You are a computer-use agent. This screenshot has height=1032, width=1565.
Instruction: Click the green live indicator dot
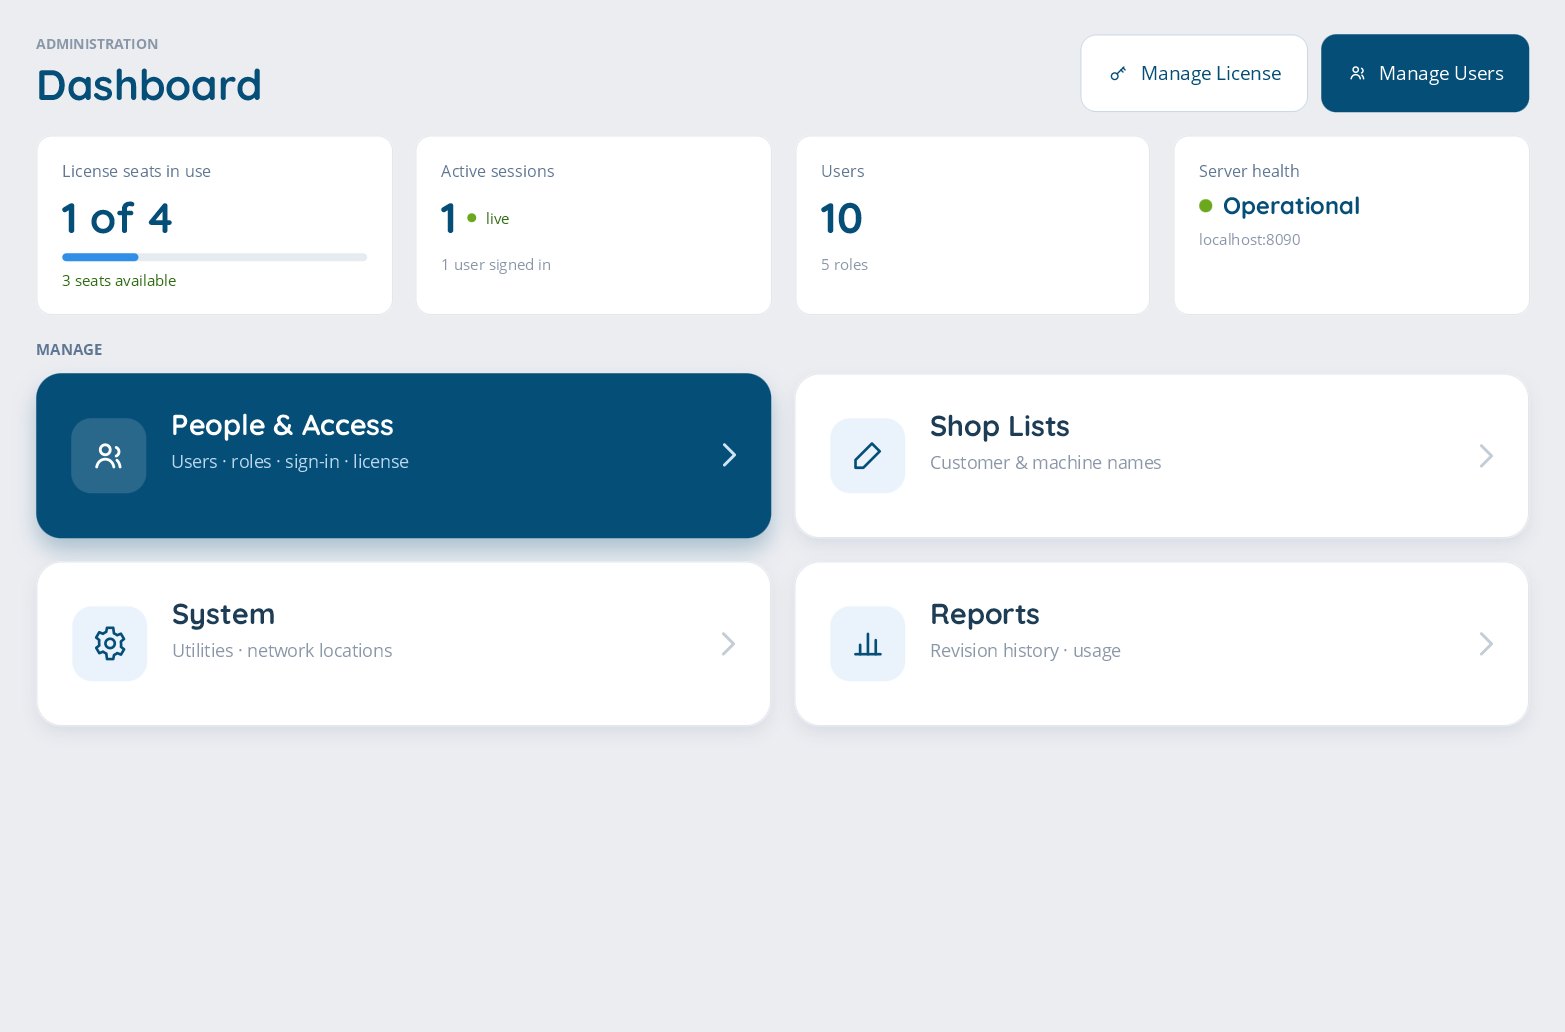click(472, 218)
